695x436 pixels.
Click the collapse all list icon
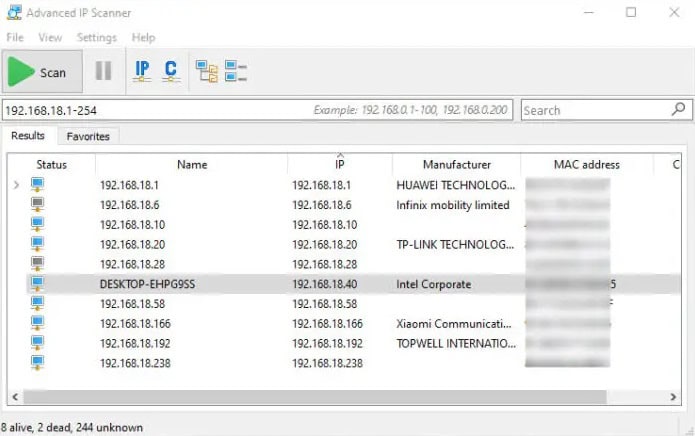pyautogui.click(x=235, y=71)
